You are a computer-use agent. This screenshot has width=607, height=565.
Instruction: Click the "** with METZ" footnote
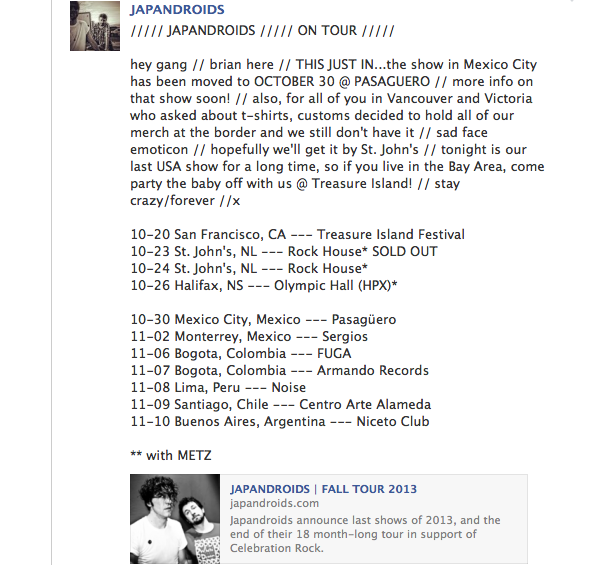pyautogui.click(x=170, y=456)
